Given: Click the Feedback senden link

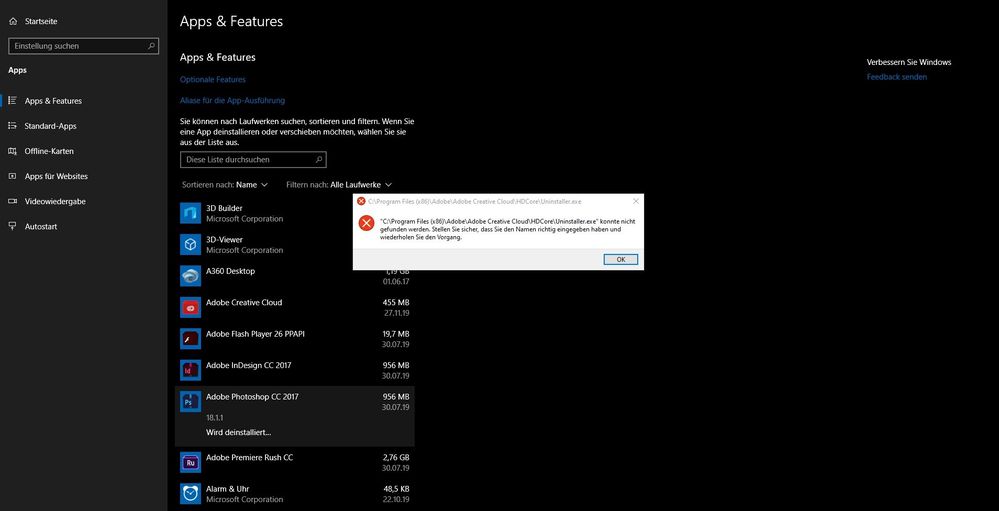Looking at the screenshot, I should pyautogui.click(x=896, y=77).
